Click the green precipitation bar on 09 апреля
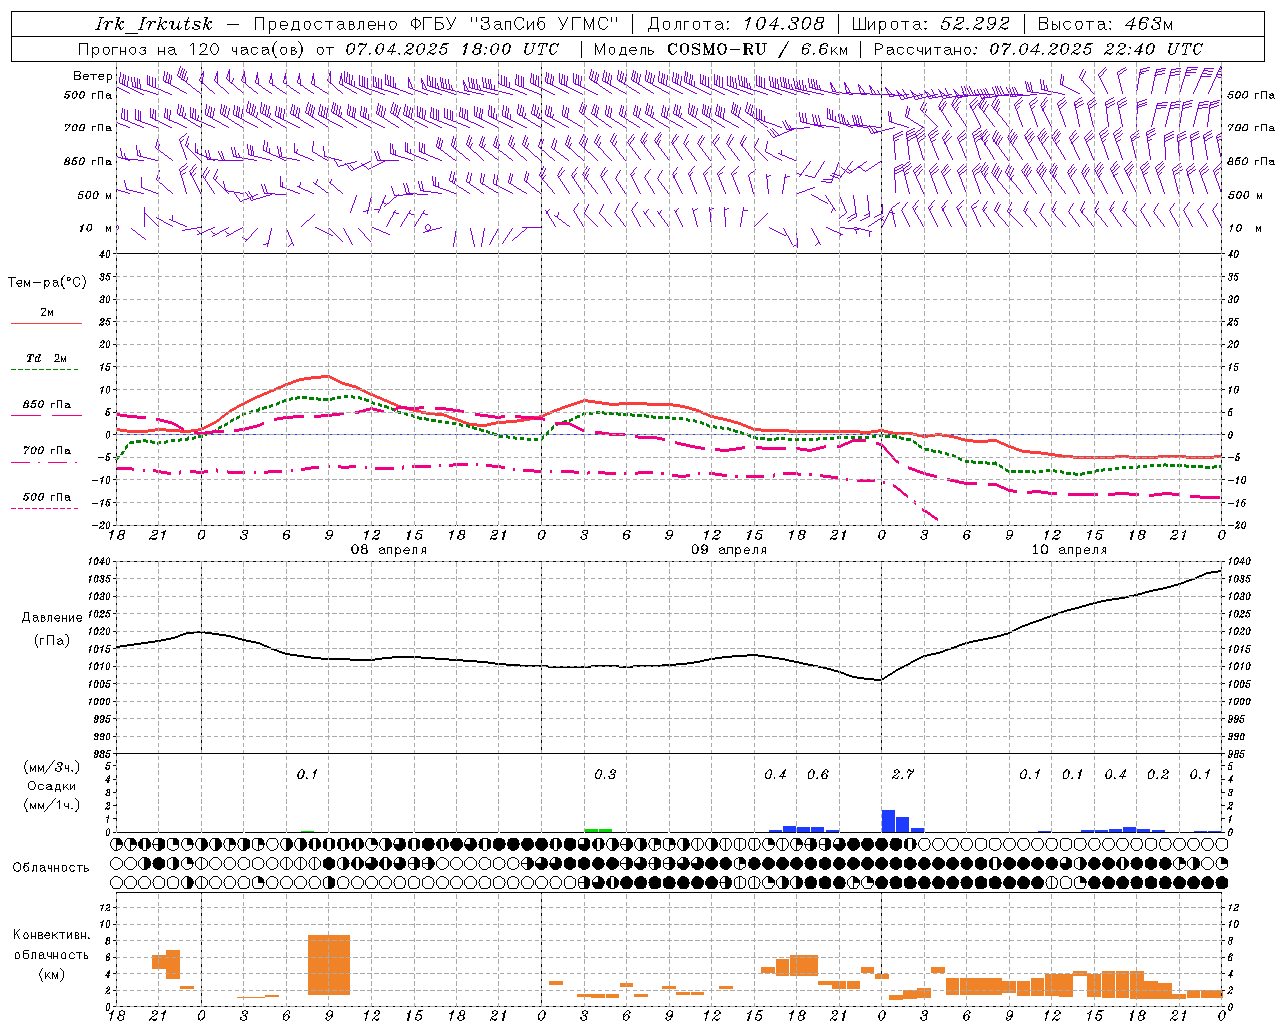 pos(598,830)
